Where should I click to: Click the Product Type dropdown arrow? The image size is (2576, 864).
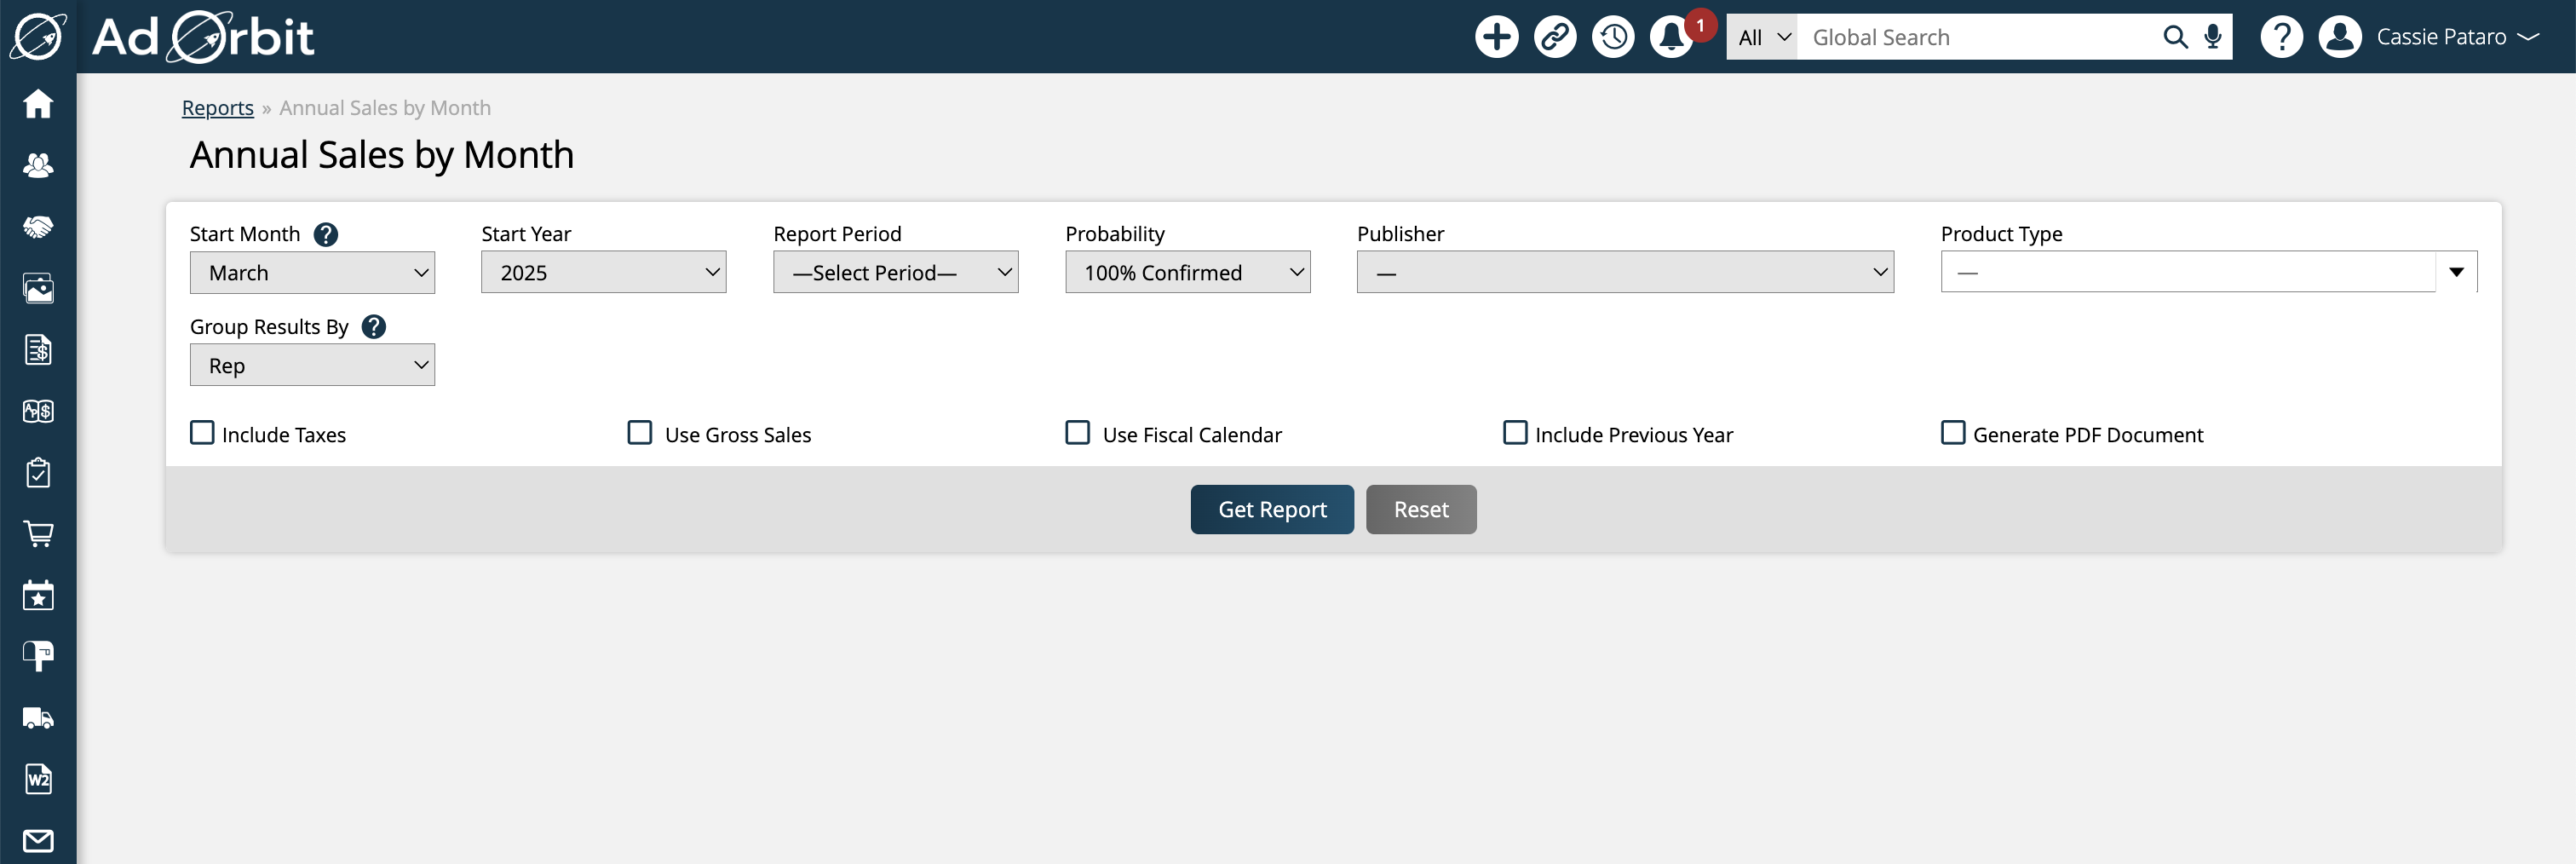click(x=2457, y=272)
